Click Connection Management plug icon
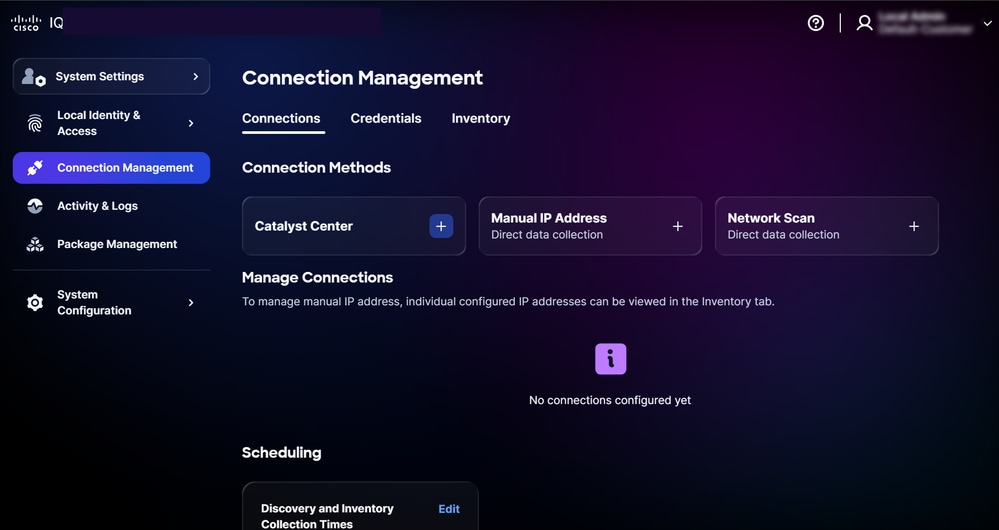Viewport: 999px width, 530px height. point(35,168)
